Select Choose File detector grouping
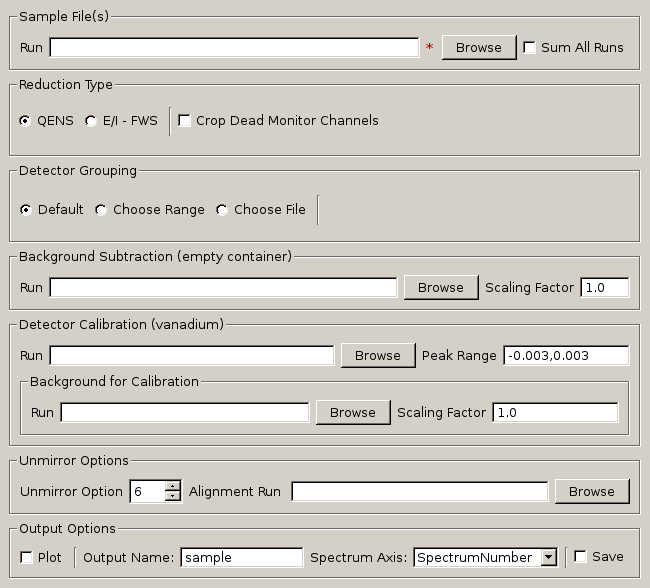Viewport: 650px width, 588px height. pos(222,210)
